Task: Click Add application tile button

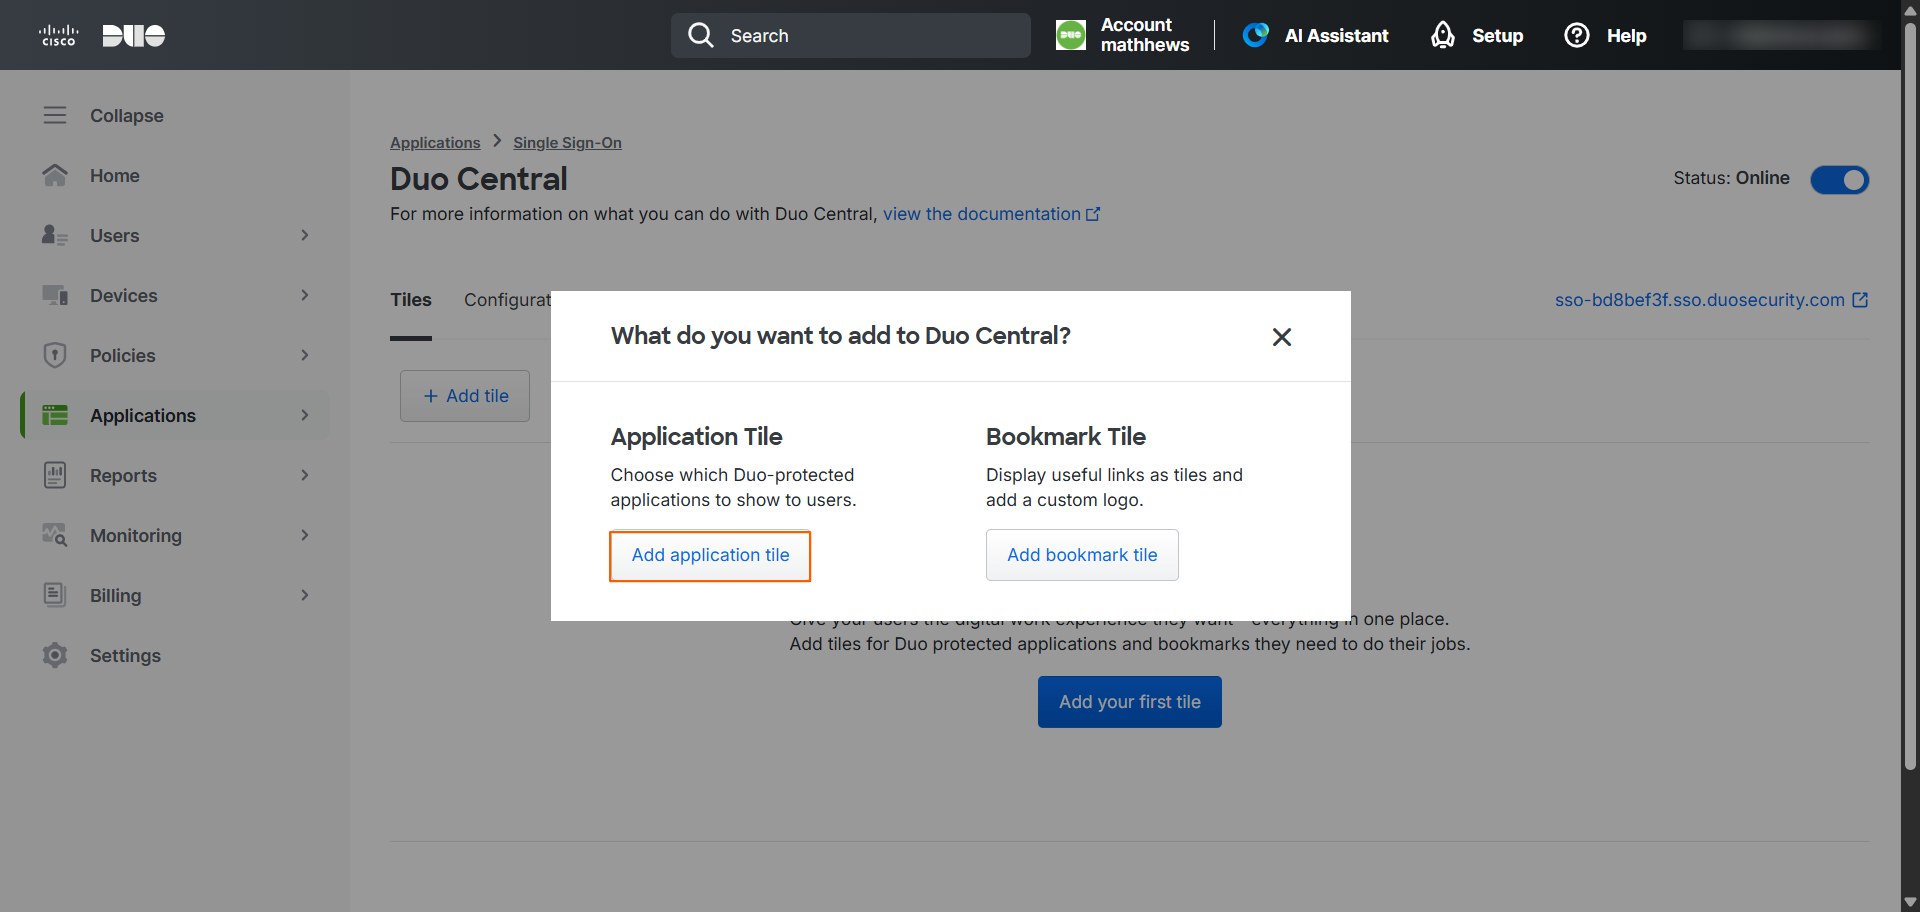Action: pyautogui.click(x=710, y=555)
